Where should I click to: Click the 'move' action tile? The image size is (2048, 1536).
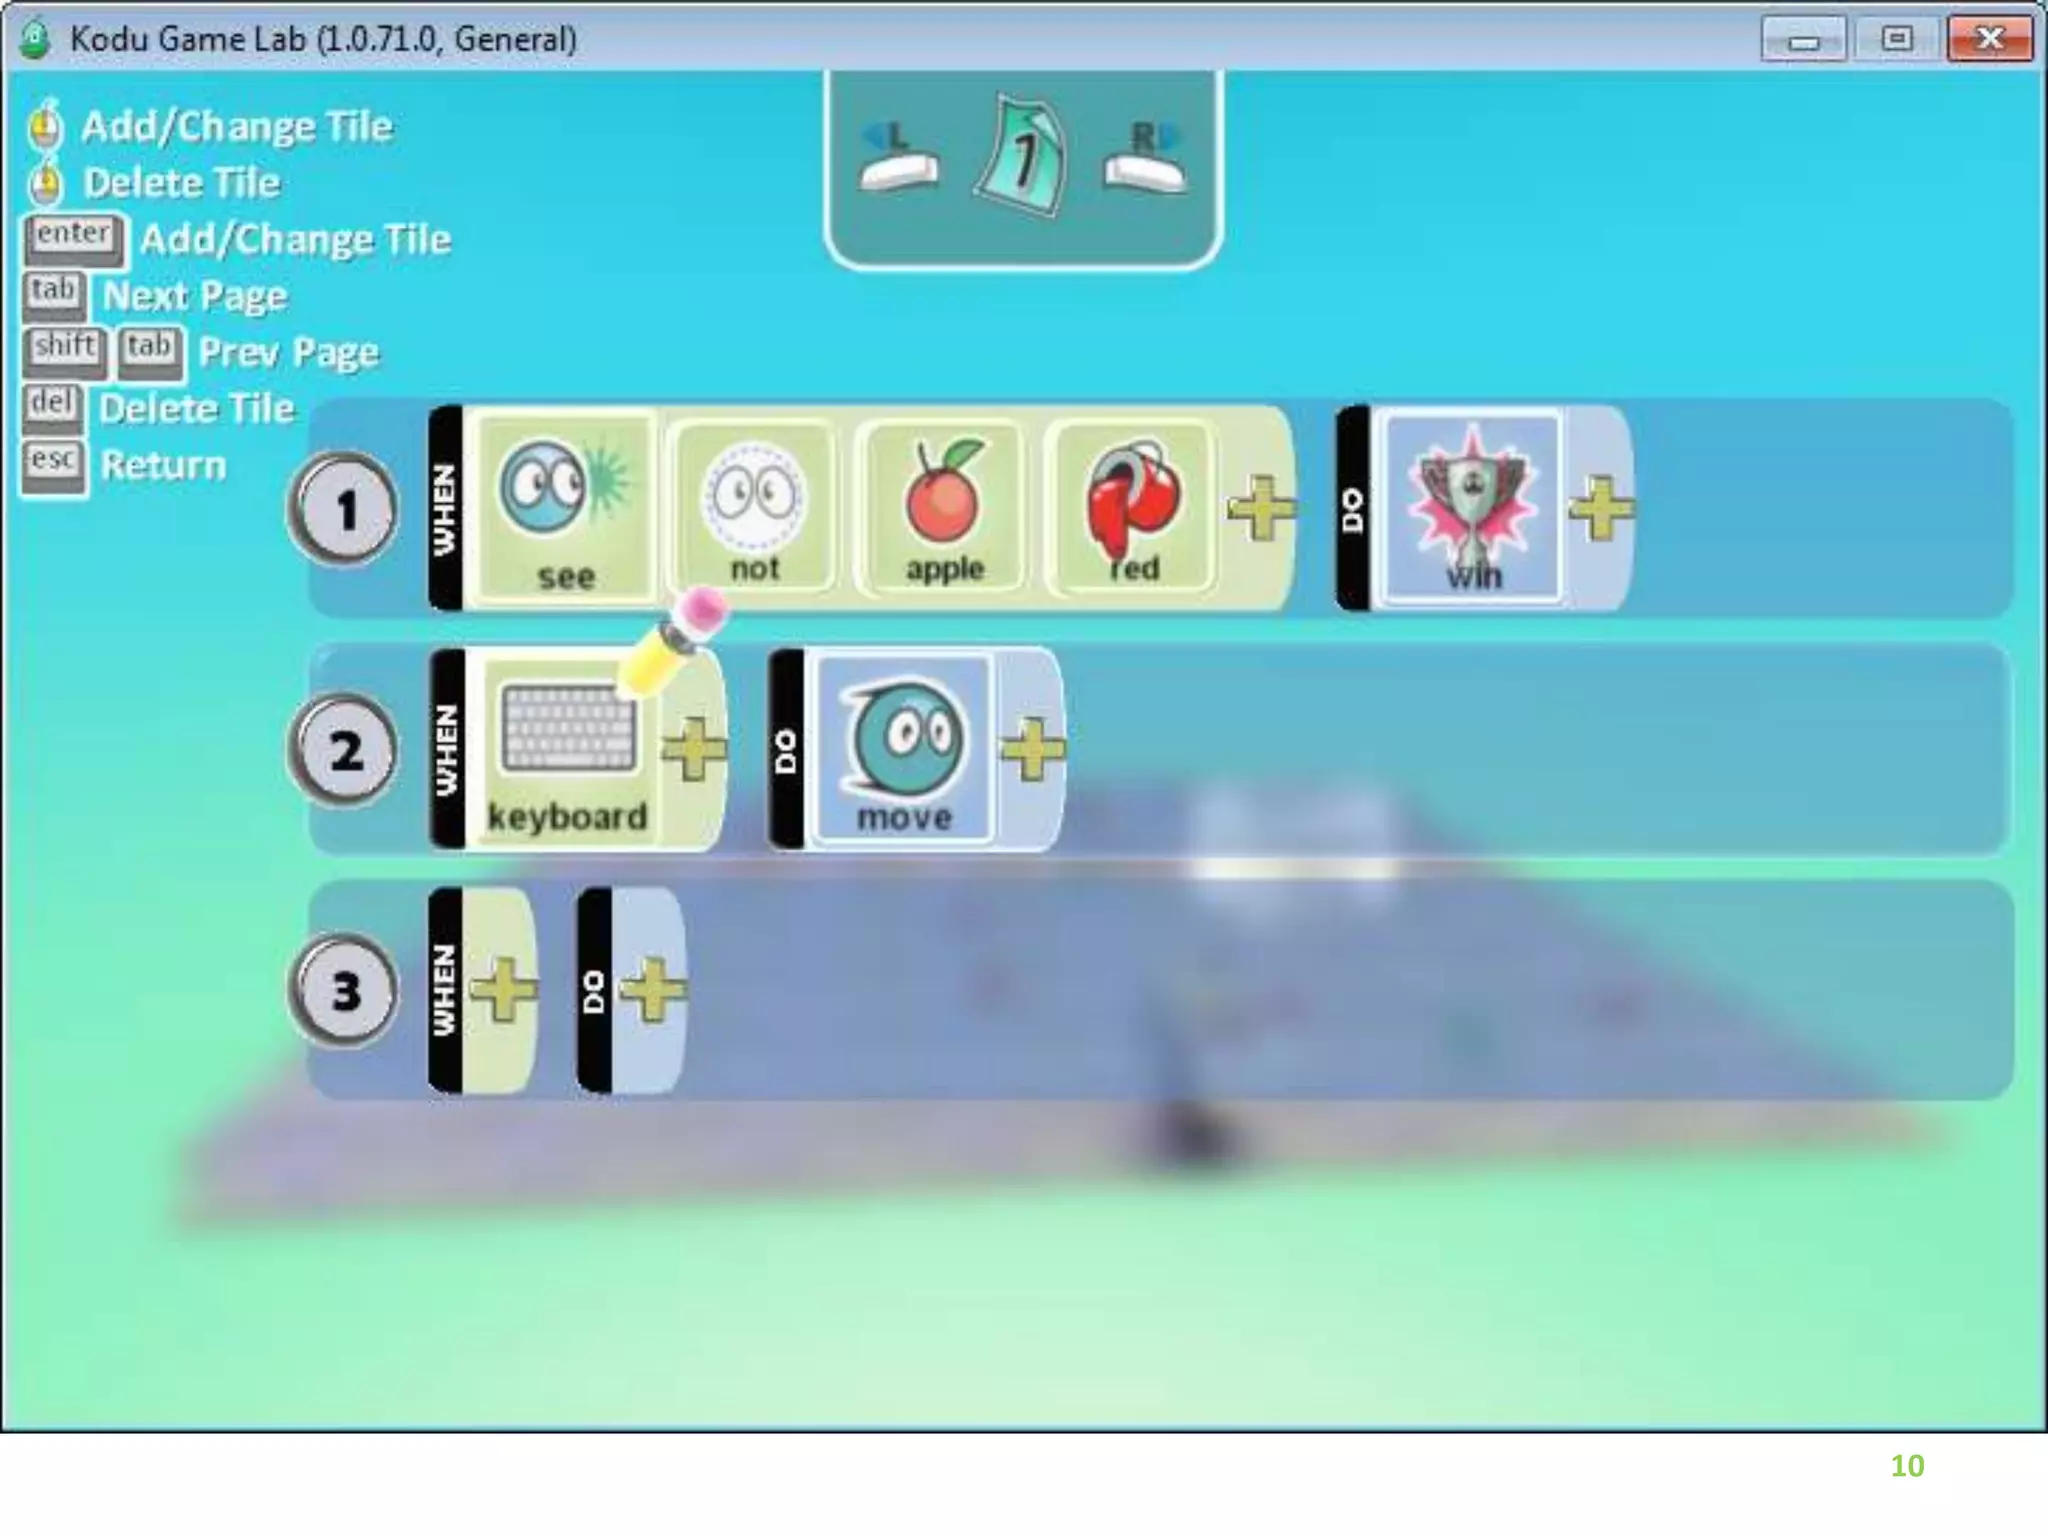pyautogui.click(x=904, y=750)
